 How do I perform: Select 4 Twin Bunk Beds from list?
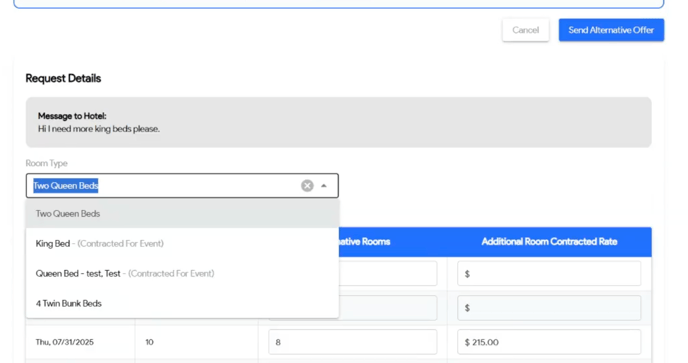point(183,303)
